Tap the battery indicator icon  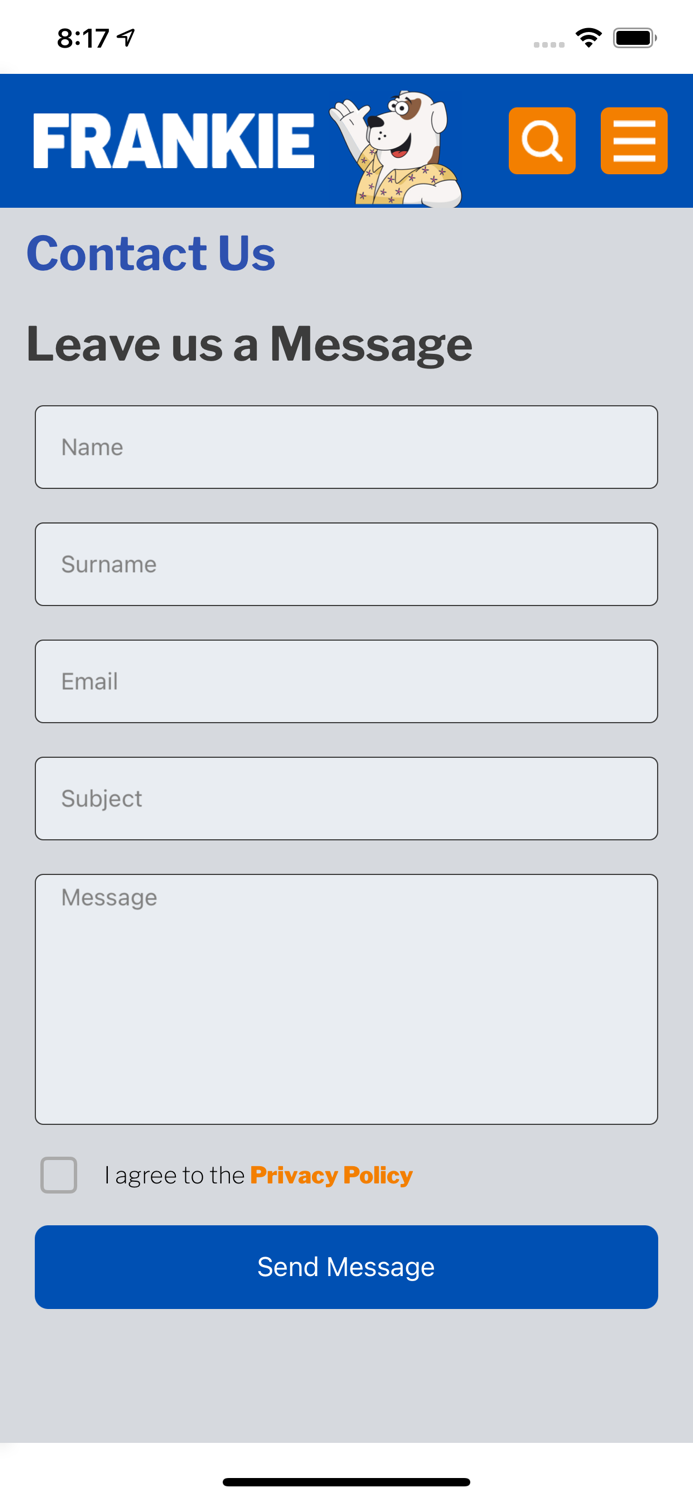click(635, 38)
